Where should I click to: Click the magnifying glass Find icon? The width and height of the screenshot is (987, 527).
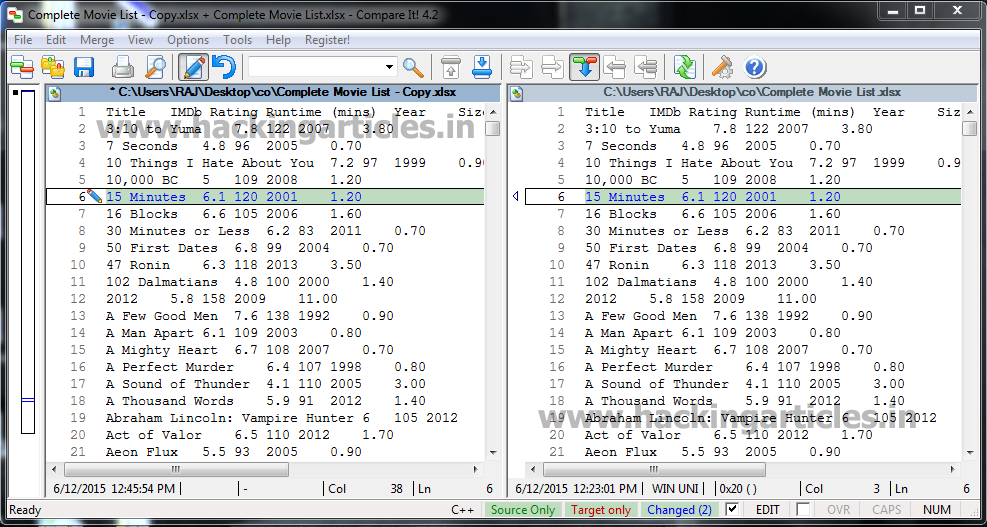(414, 67)
